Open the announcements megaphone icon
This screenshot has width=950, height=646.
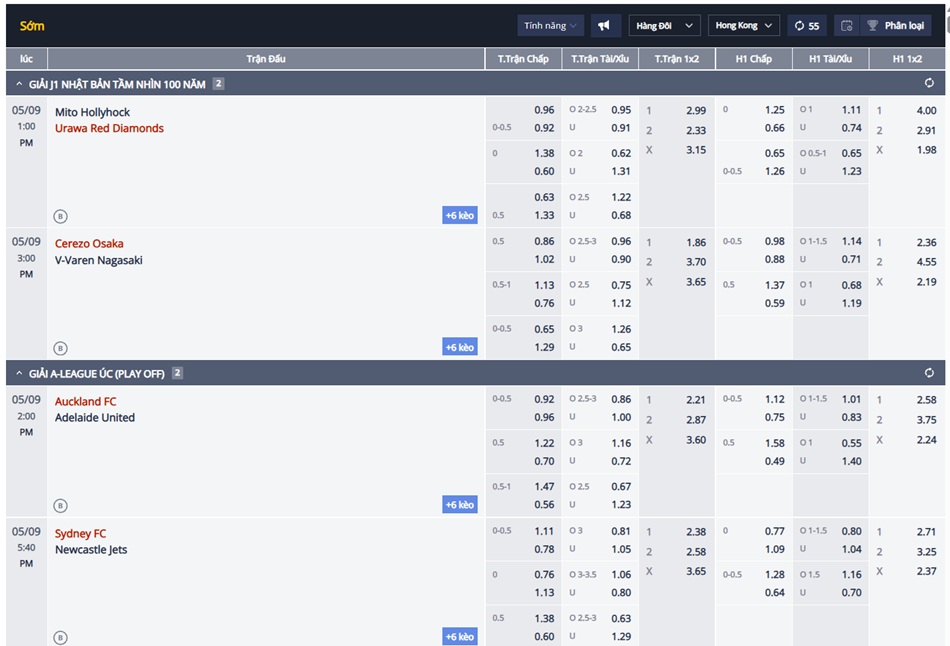(604, 25)
